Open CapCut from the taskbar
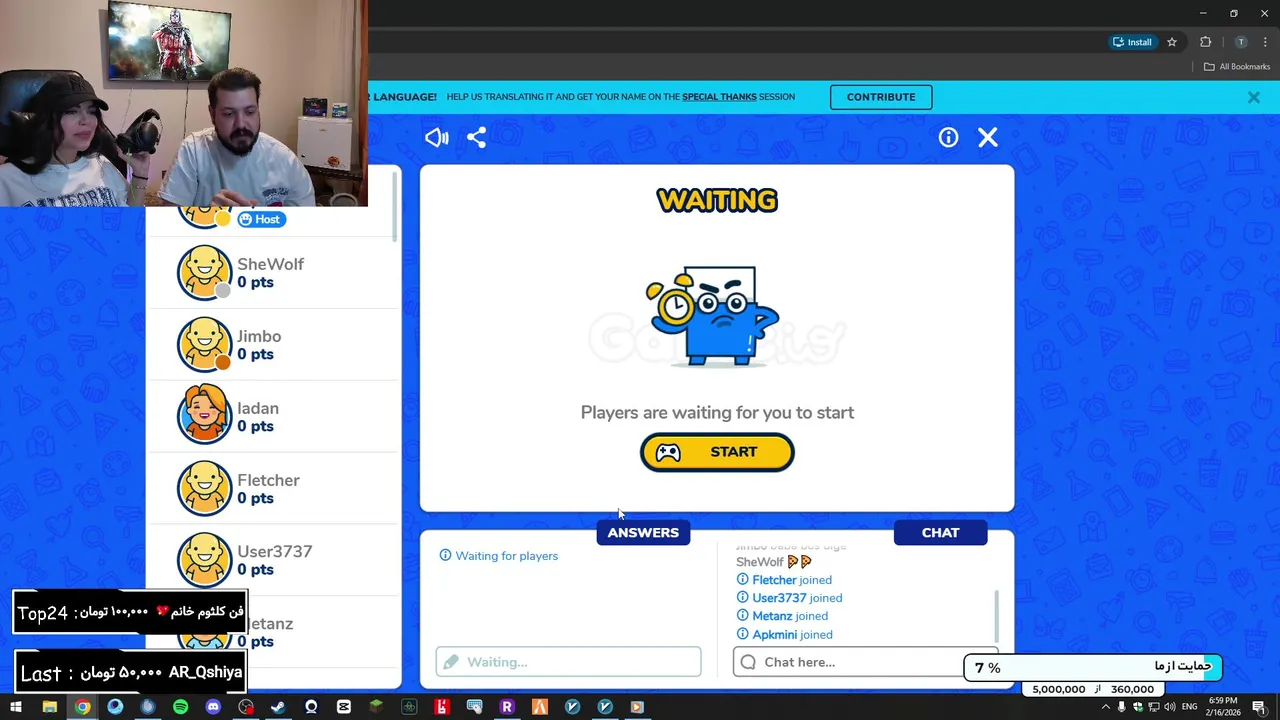Screen dimensions: 1280x720 344,707
